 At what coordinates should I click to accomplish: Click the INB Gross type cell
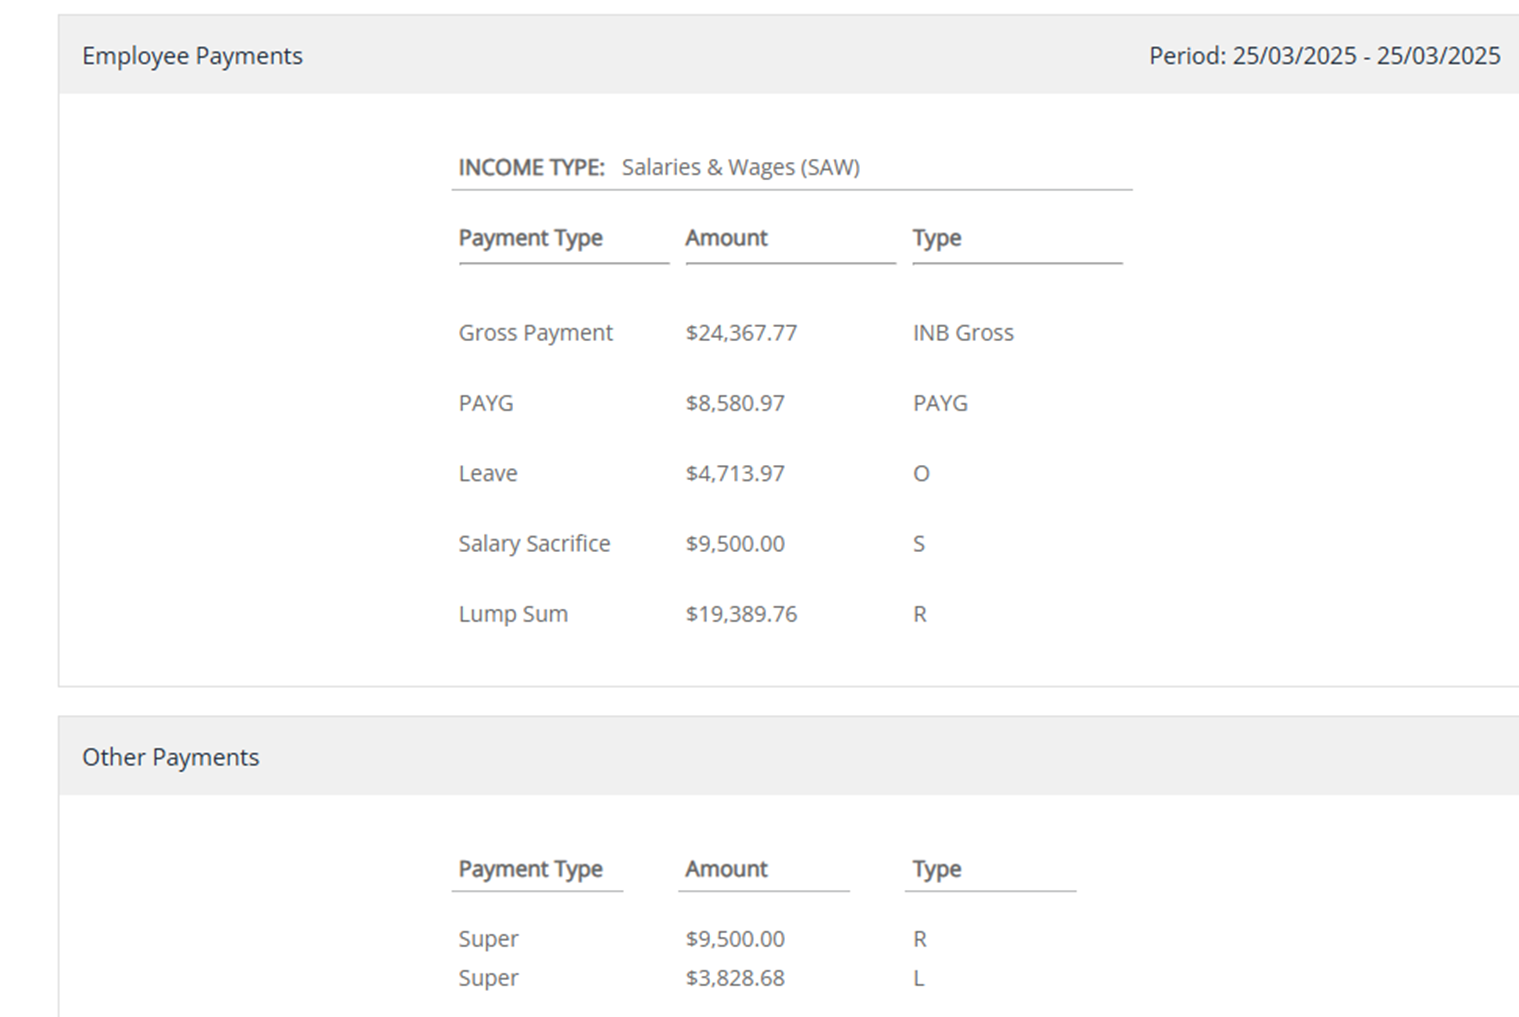(x=963, y=333)
